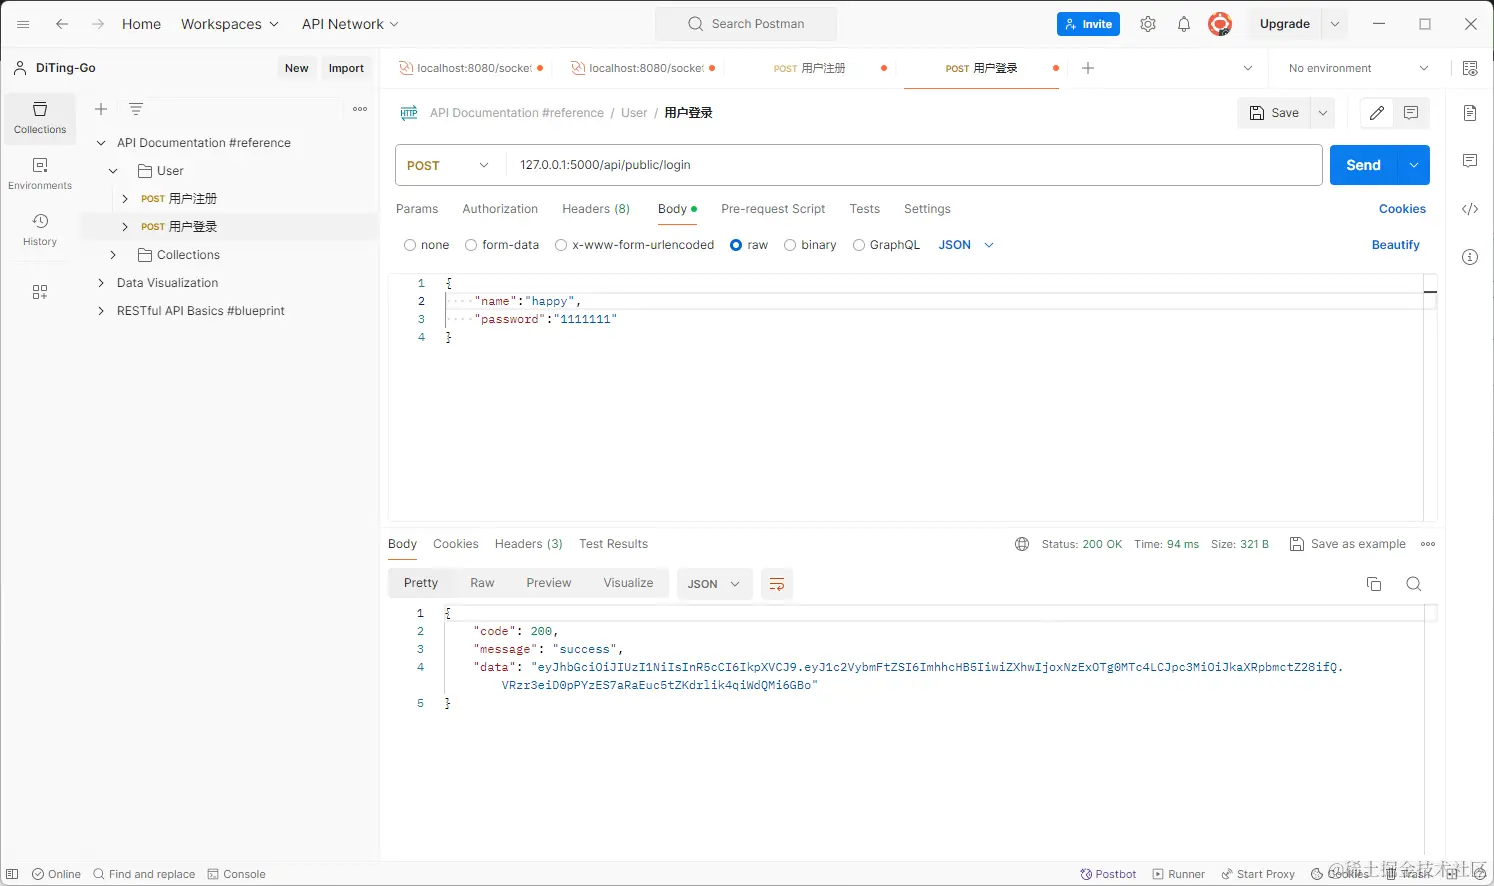
Task: Switch to the Pre-request Script tab
Action: coord(773,209)
